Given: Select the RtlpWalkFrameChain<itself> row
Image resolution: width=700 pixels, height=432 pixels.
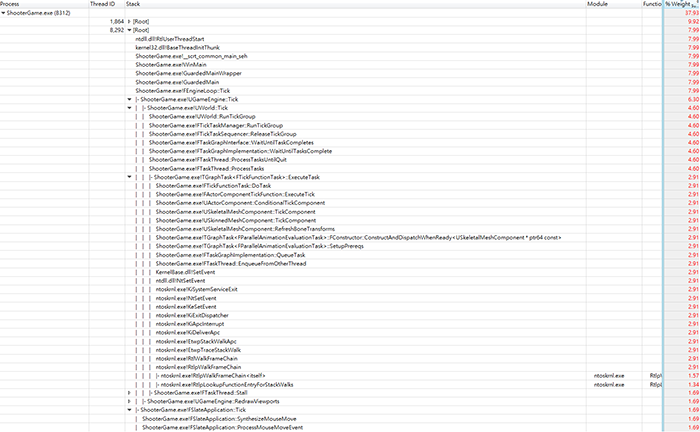Looking at the screenshot, I should click(x=350, y=376).
